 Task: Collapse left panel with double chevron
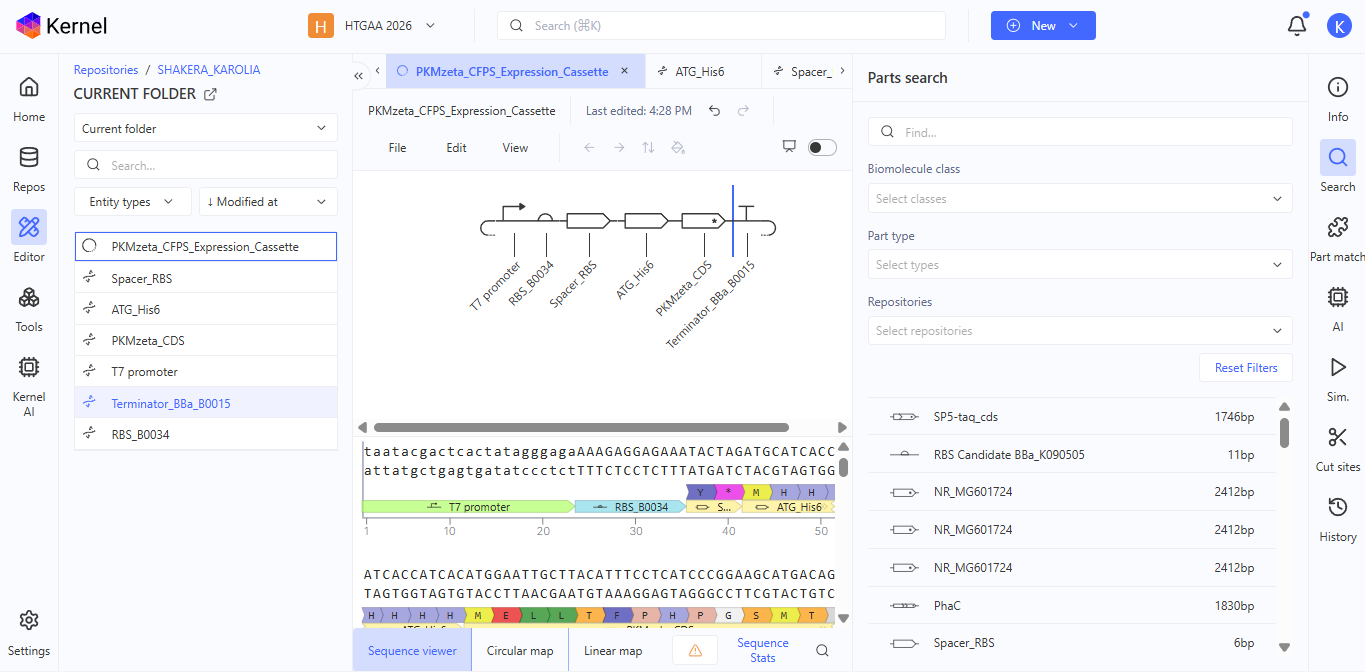point(359,75)
